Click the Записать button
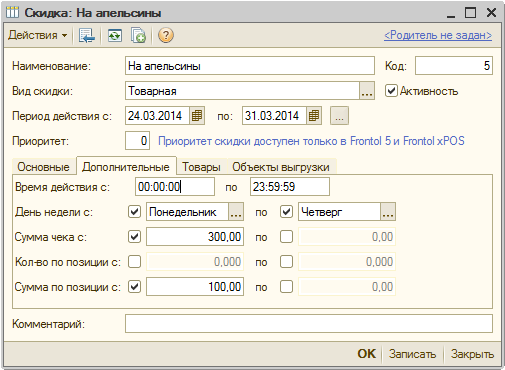Image resolution: width=505 pixels, height=370 pixels. [x=412, y=354]
